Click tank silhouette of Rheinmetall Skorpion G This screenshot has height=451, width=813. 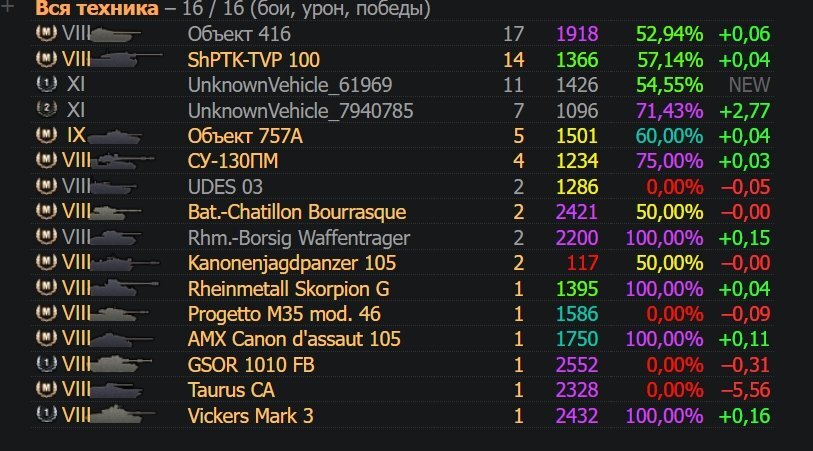point(124,288)
